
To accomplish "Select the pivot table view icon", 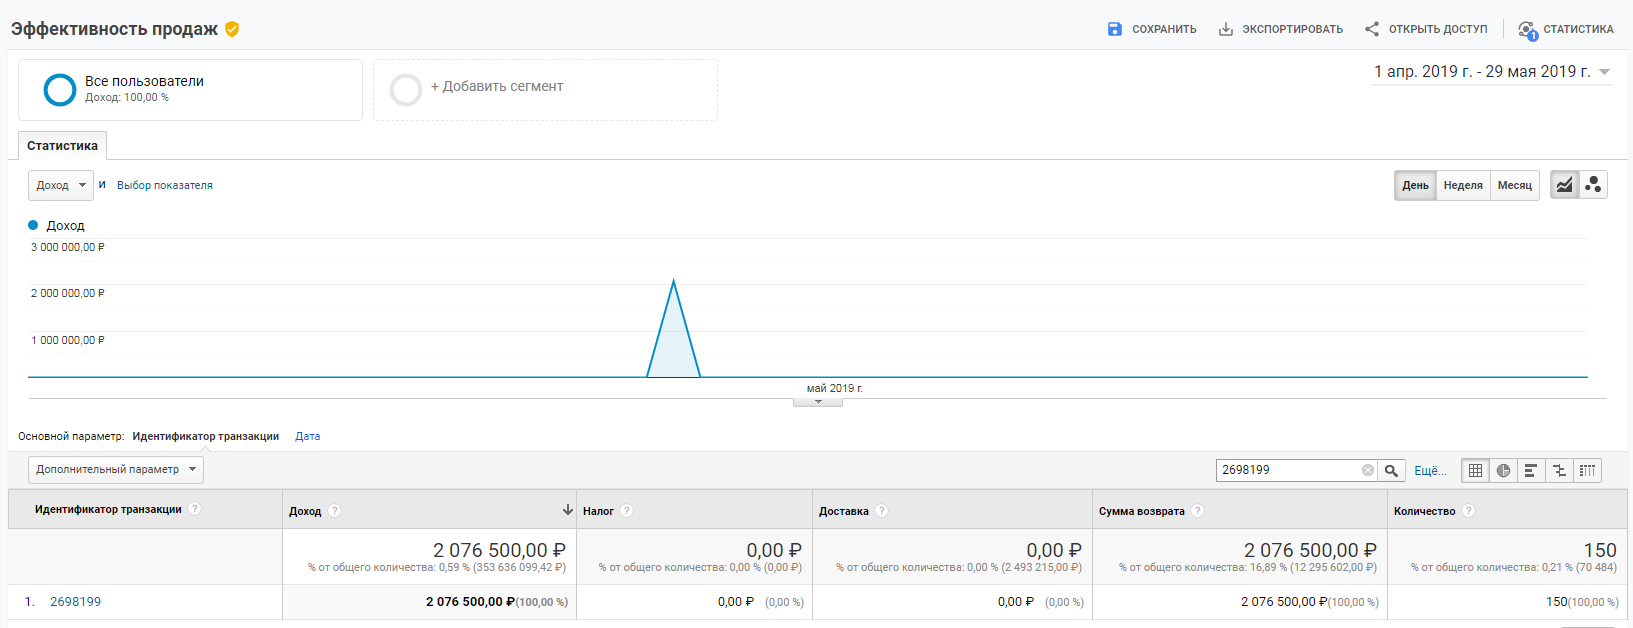I will (x=1587, y=470).
